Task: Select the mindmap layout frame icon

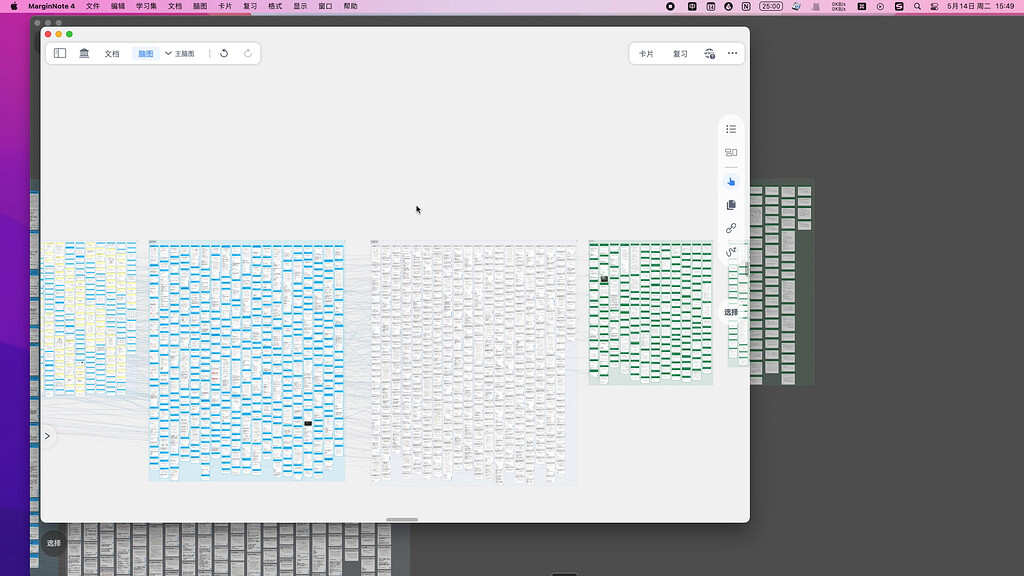Action: click(731, 153)
